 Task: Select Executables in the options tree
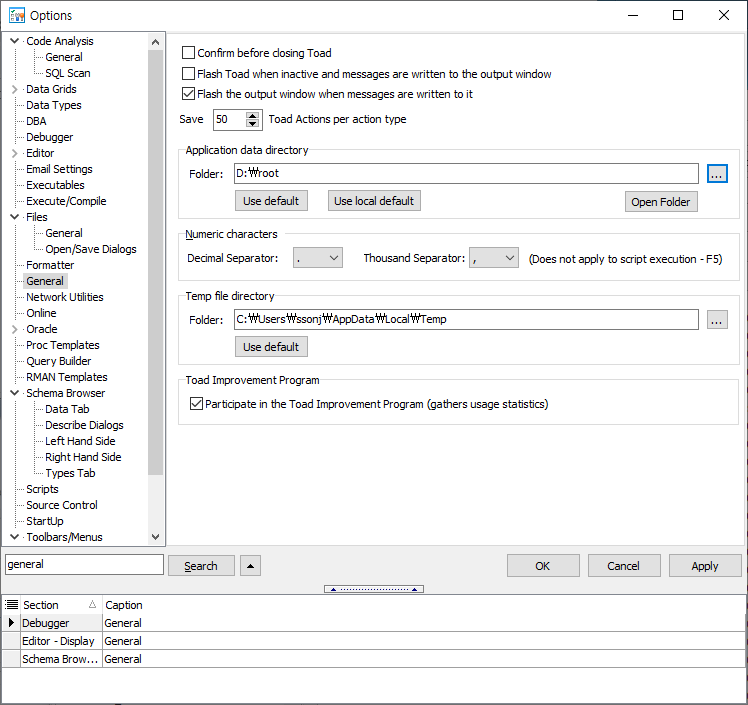[x=55, y=185]
